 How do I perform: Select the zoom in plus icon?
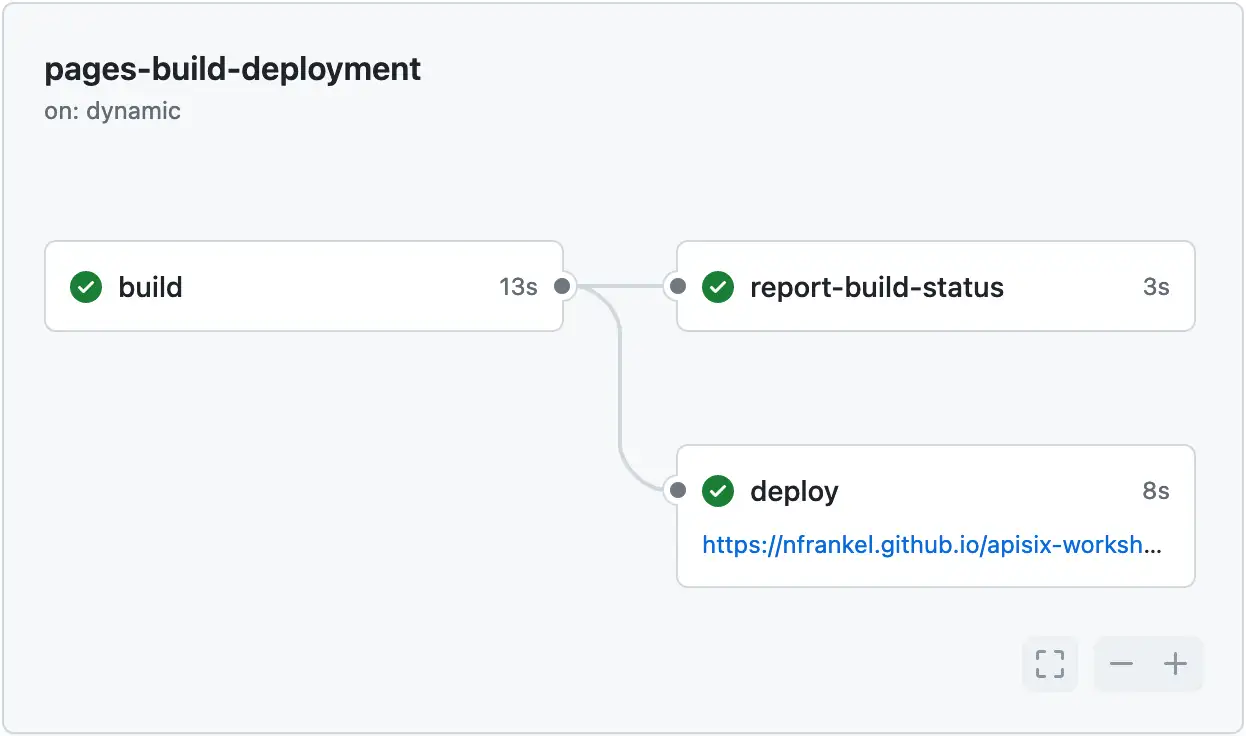point(1175,663)
